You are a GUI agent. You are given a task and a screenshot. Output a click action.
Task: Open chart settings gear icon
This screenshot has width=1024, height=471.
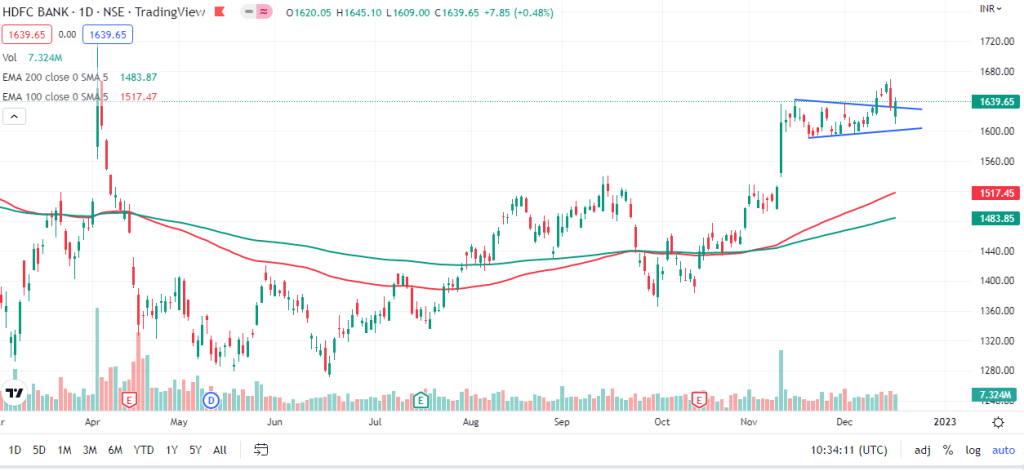coord(997,423)
